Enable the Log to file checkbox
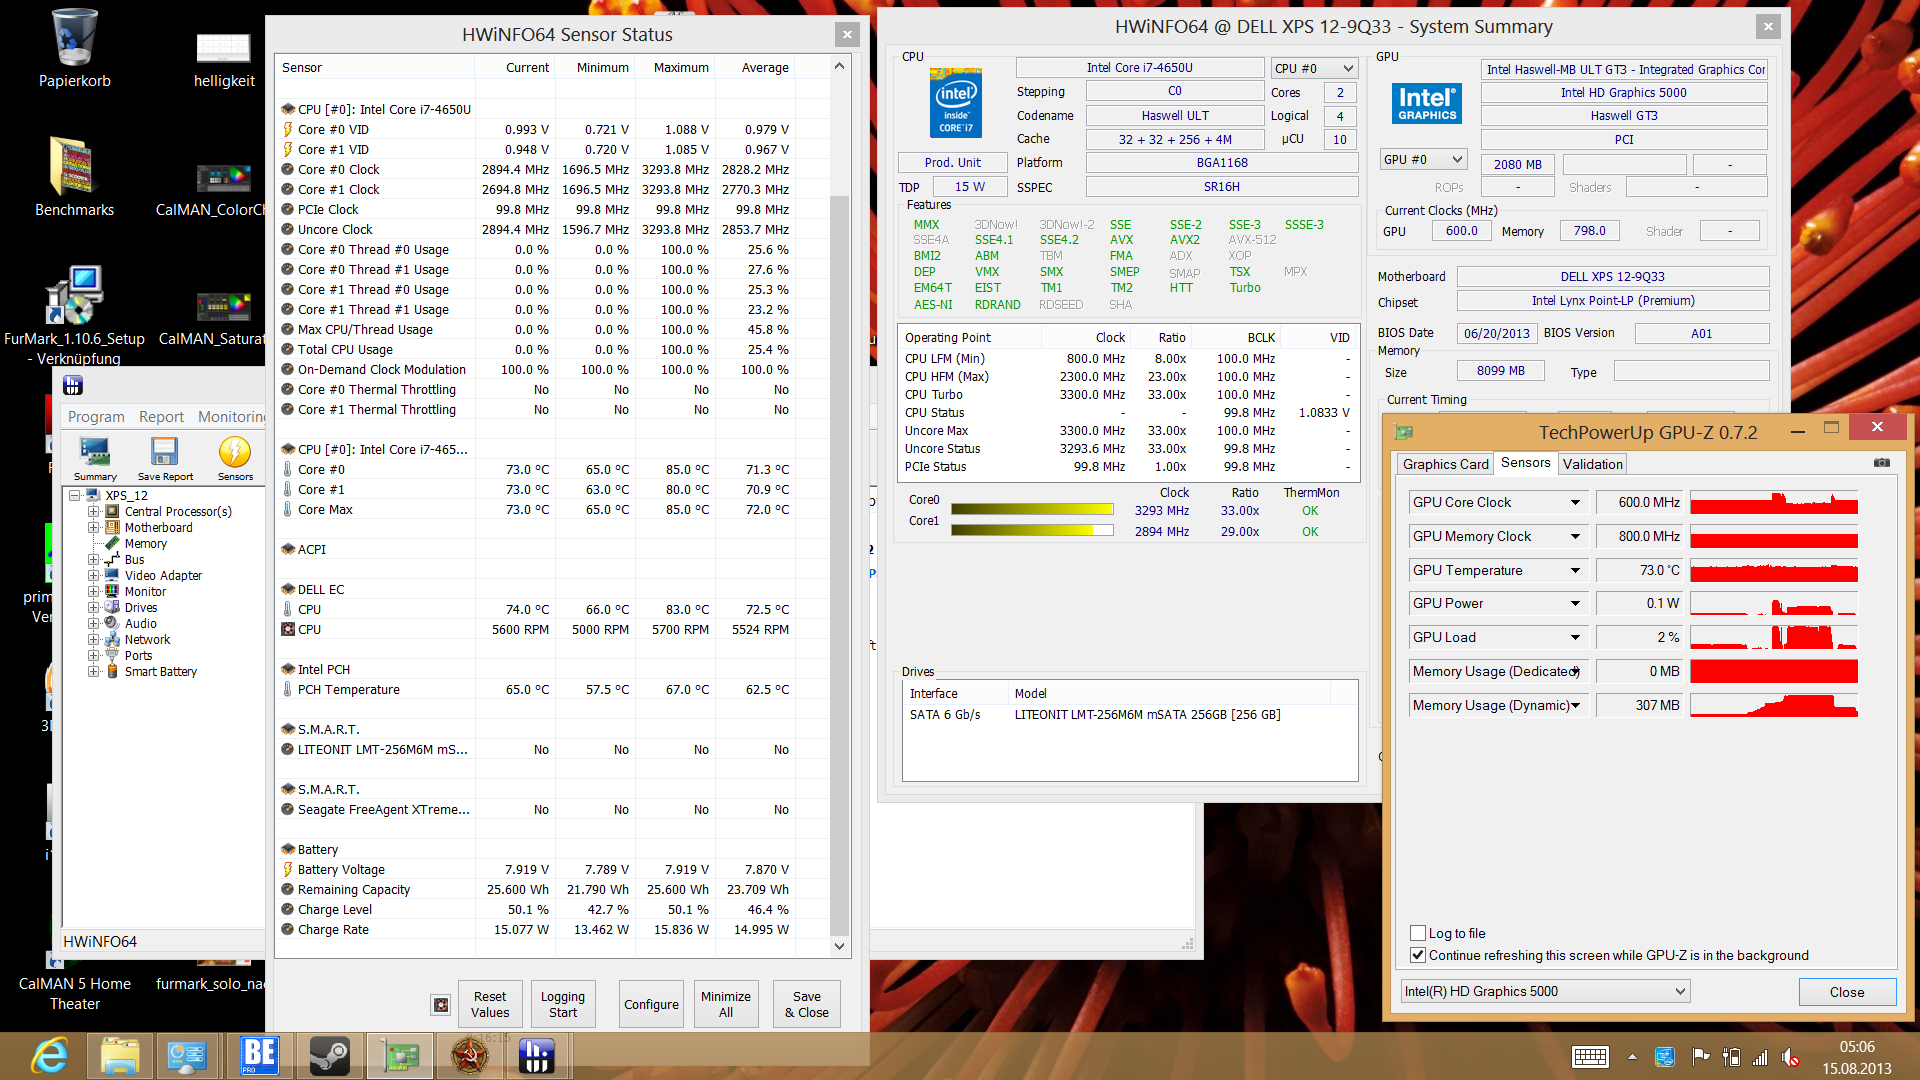 [x=1418, y=933]
